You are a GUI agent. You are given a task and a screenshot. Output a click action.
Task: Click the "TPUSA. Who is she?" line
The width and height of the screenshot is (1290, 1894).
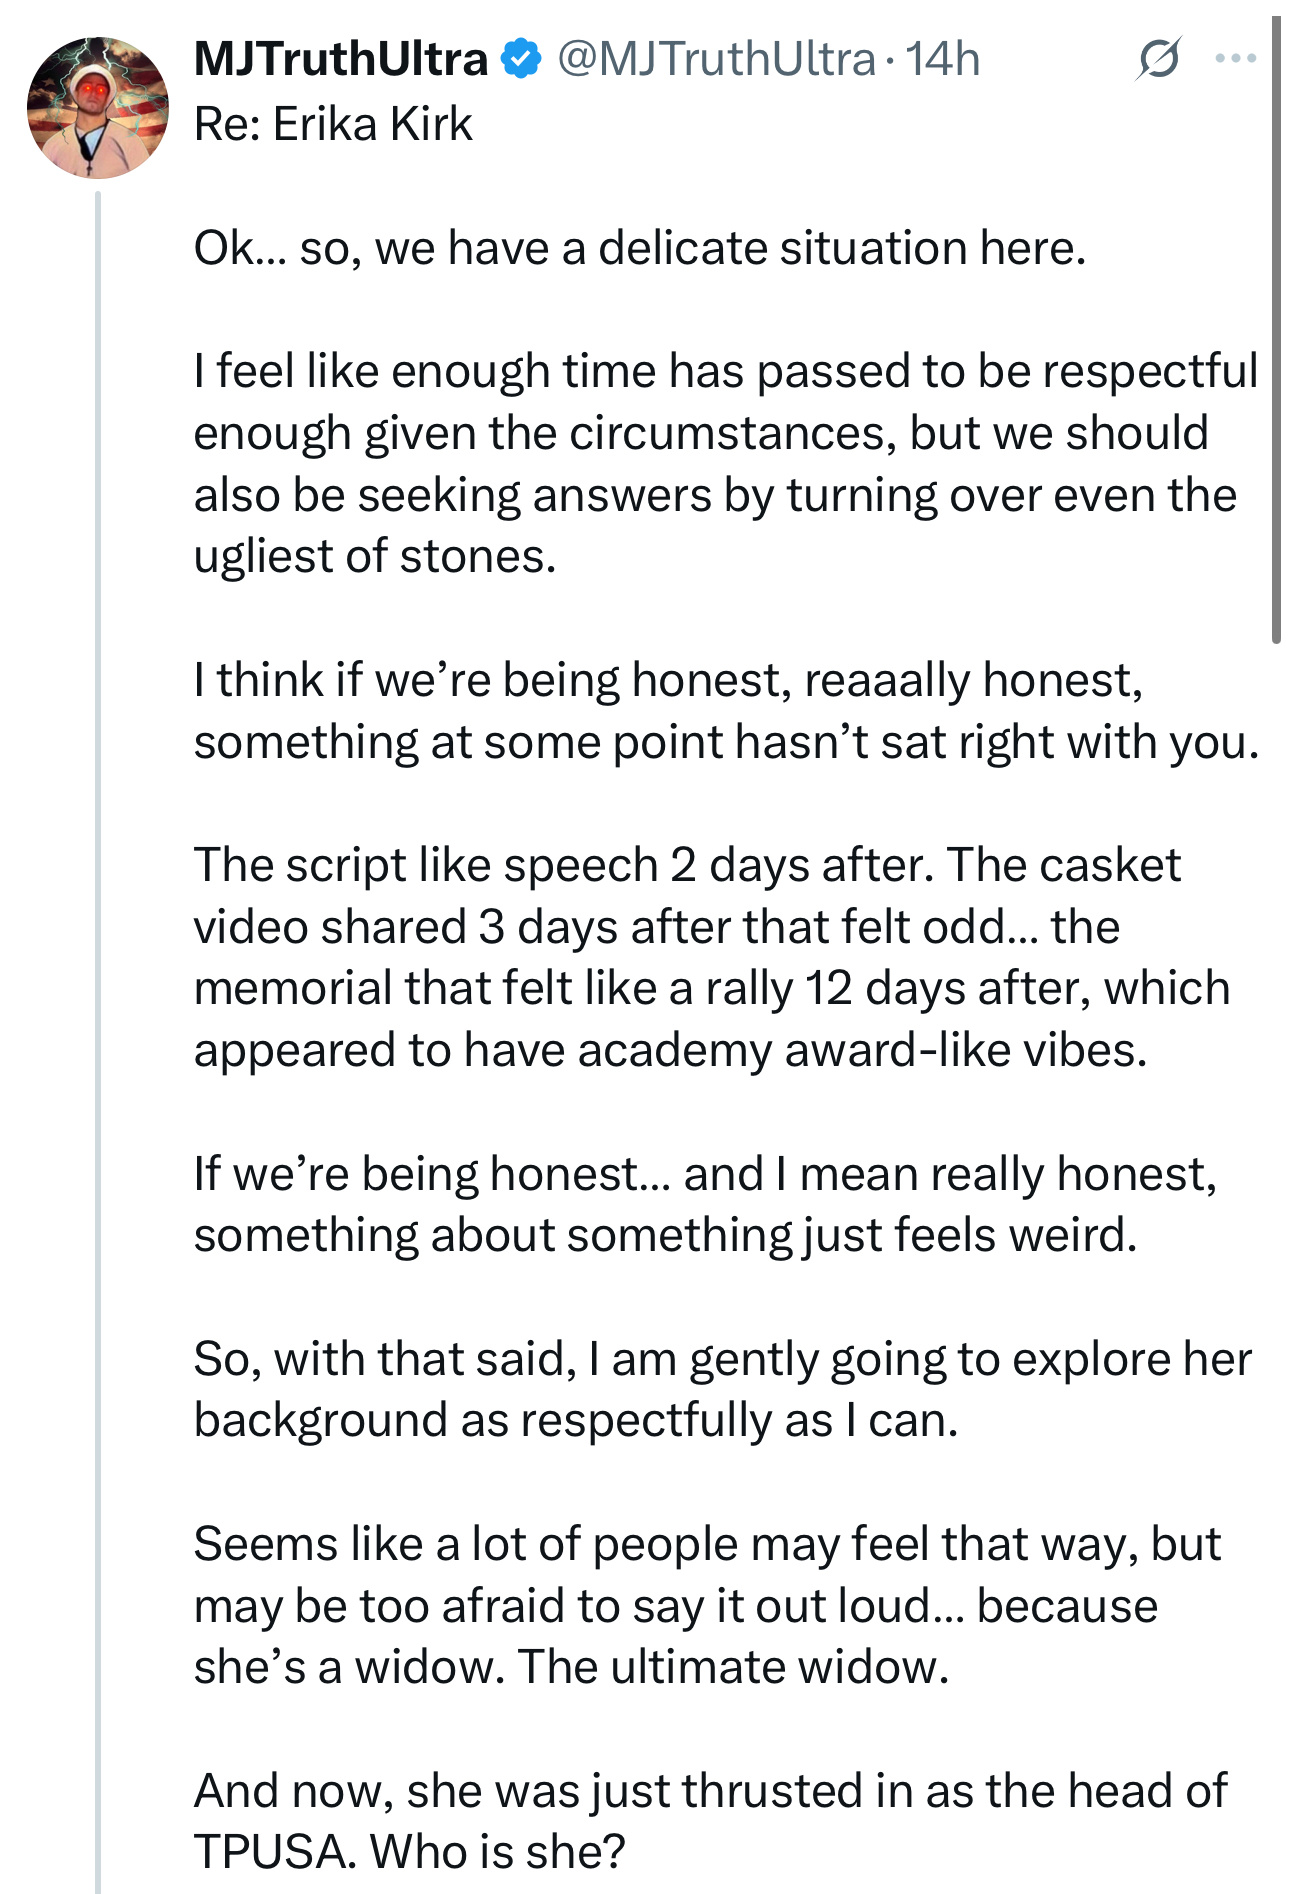coord(409,1852)
